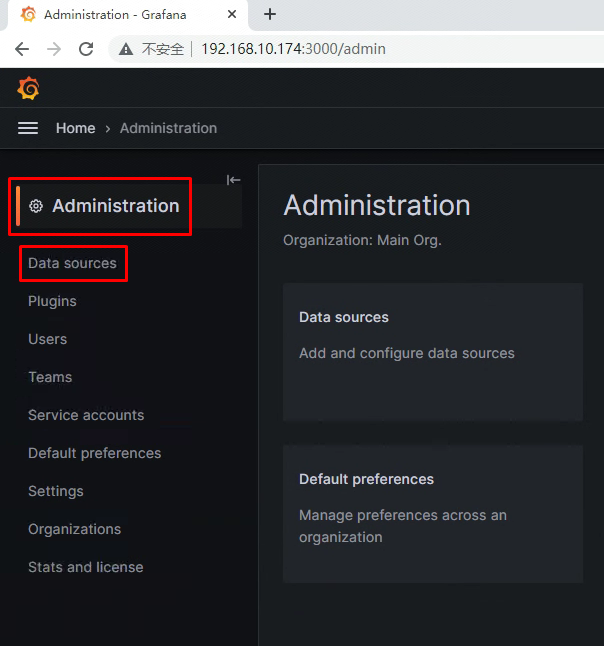Select Administration heading in the sidebar
Viewport: 604px width, 646px height.
pos(116,206)
